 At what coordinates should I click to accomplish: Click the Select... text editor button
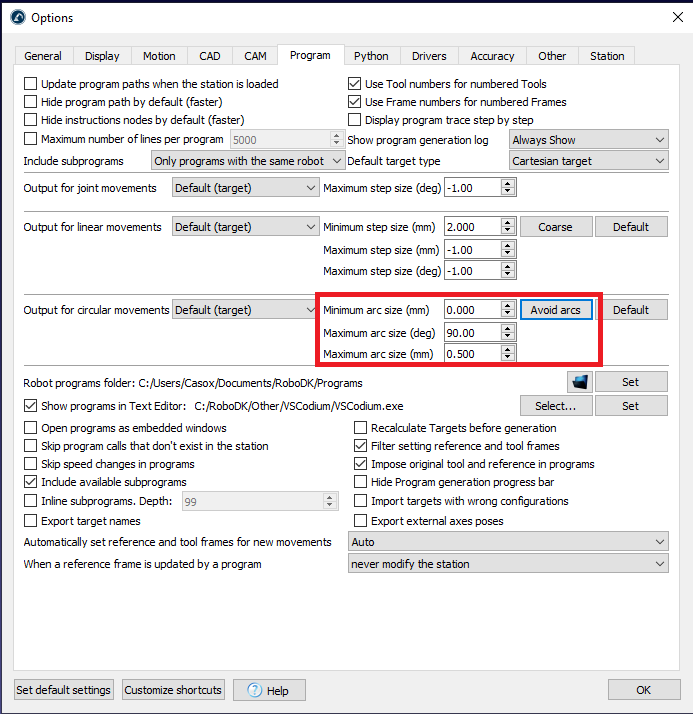tap(555, 406)
